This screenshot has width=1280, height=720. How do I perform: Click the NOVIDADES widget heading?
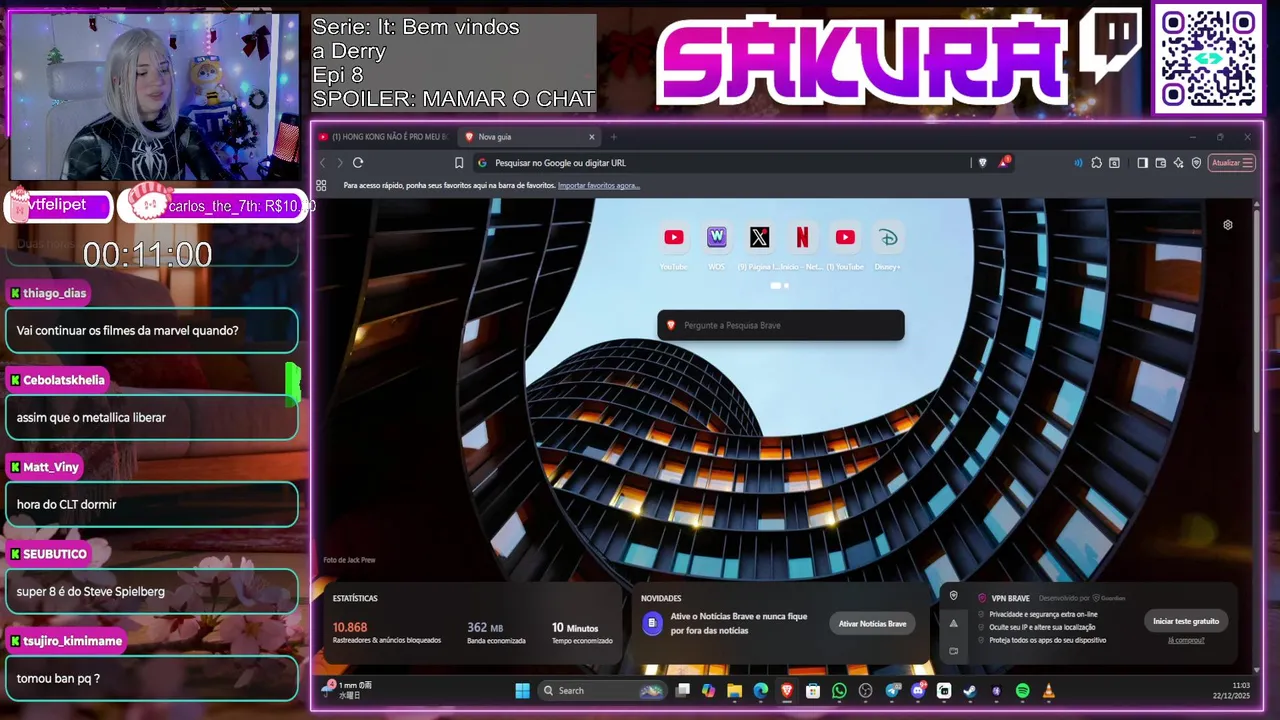pyautogui.click(x=661, y=598)
